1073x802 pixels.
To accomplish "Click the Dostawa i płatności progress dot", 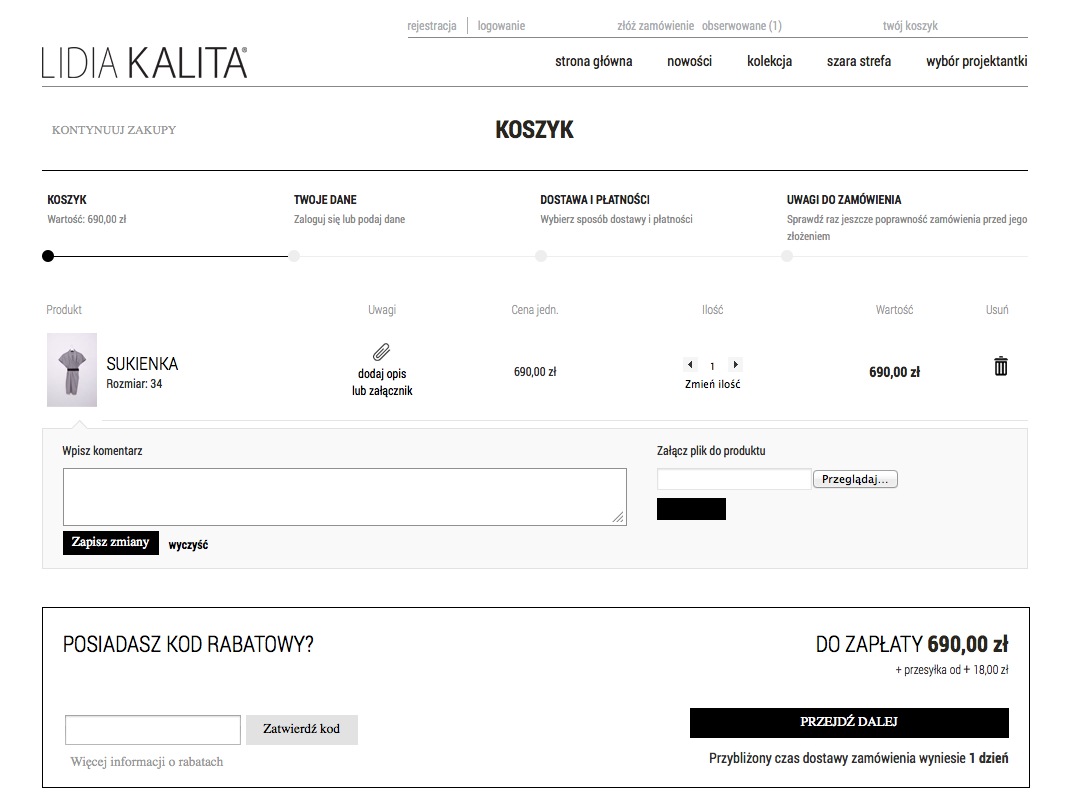I will [541, 256].
